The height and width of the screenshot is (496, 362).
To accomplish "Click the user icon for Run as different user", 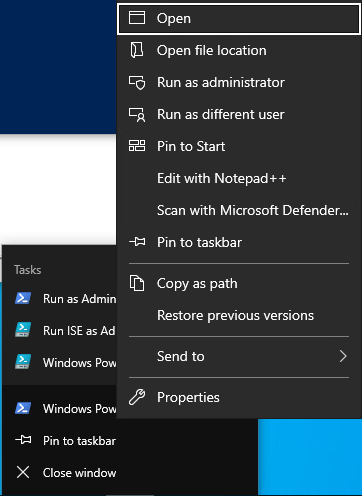I will (137, 115).
